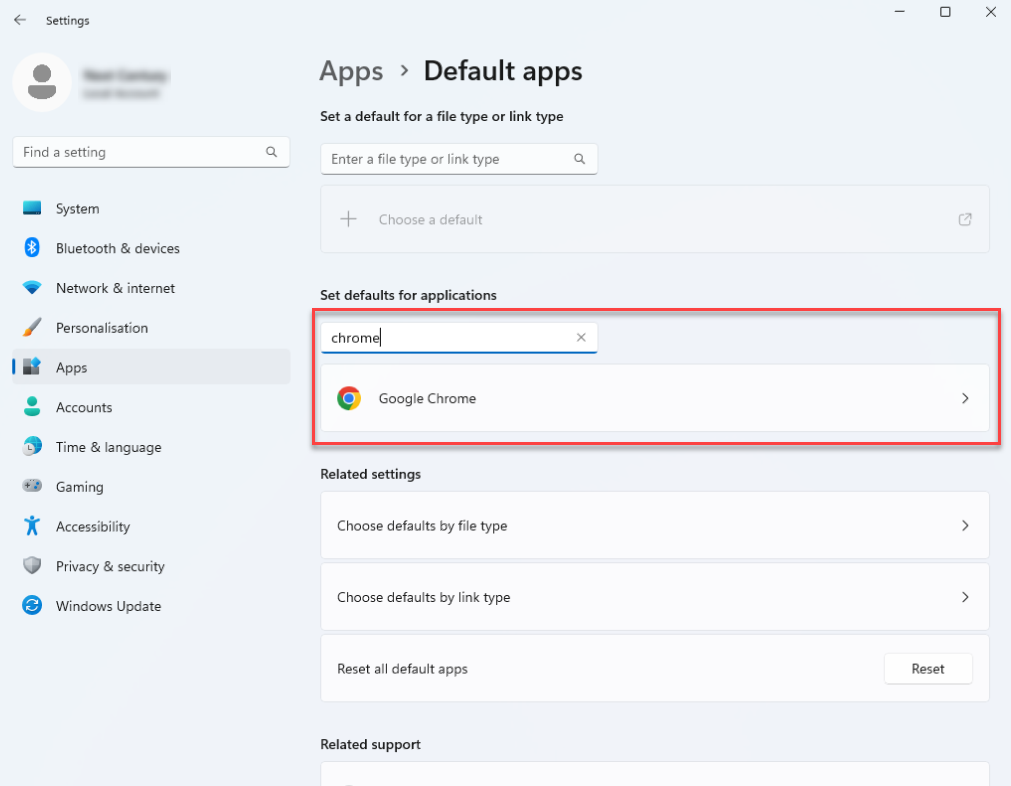Expand Choose defaults by link type
The image size is (1011, 786).
tap(654, 597)
